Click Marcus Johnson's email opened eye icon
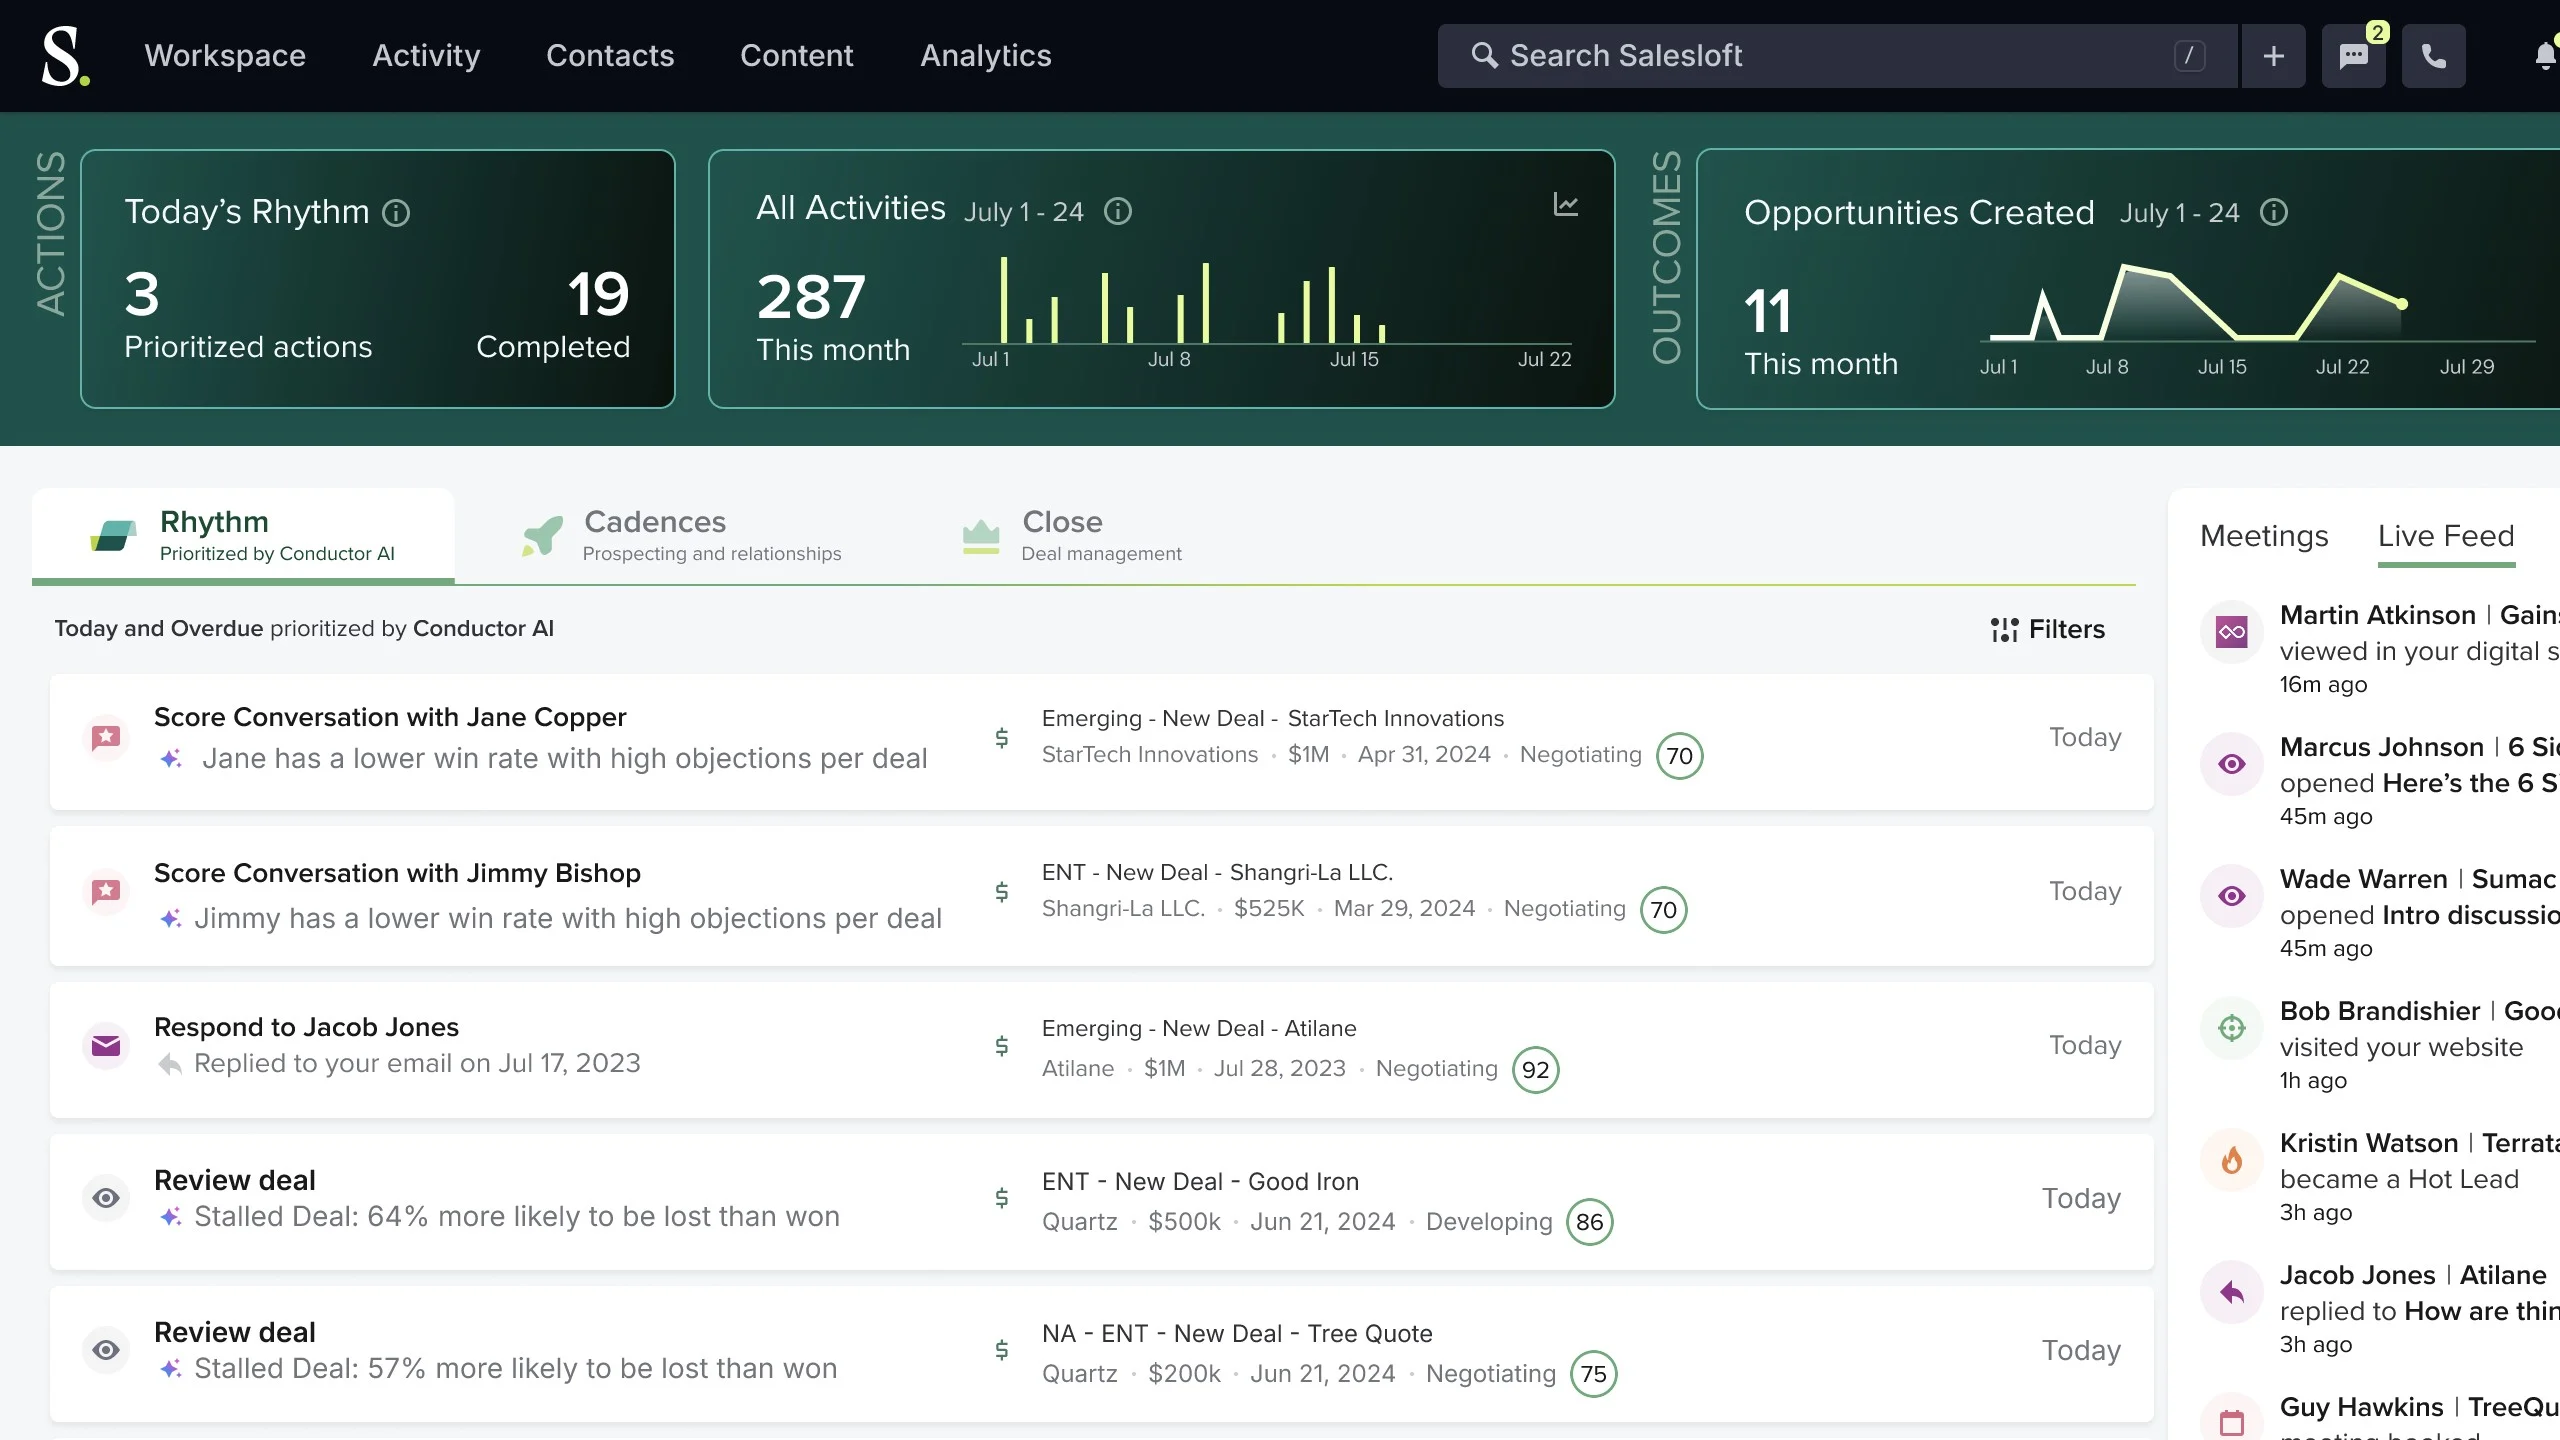 pyautogui.click(x=2231, y=764)
